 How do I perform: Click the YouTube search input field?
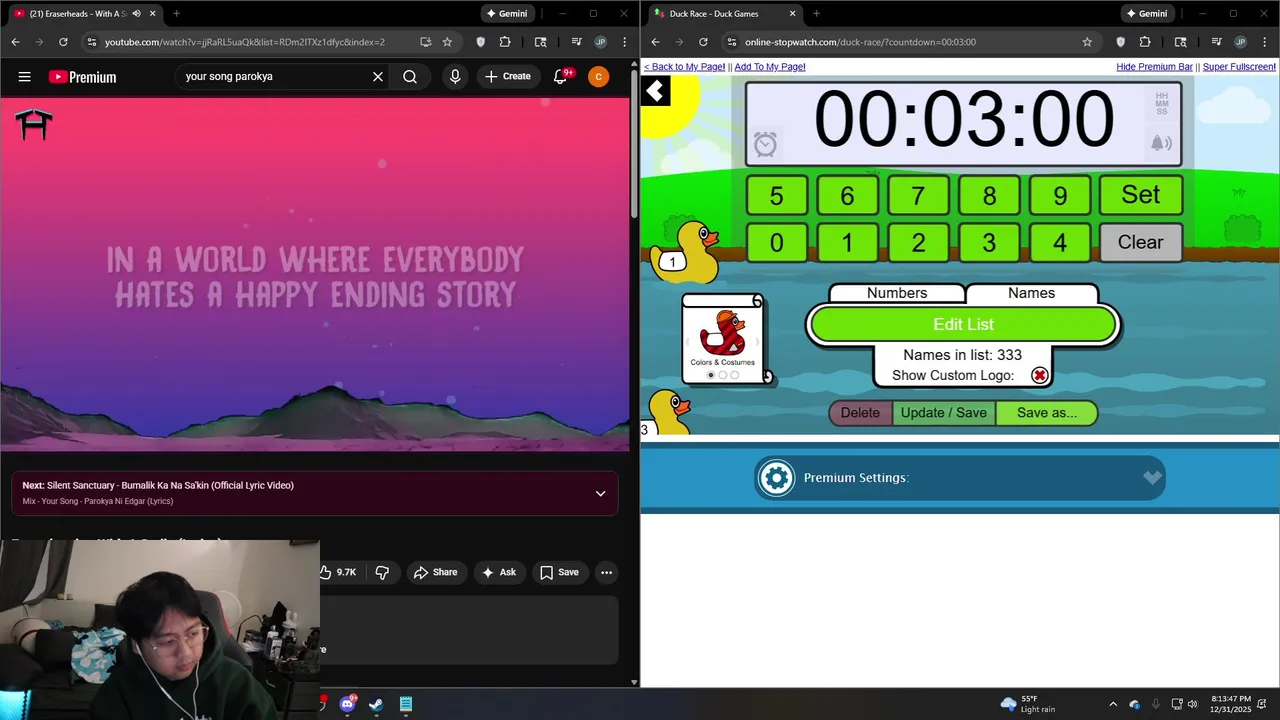pyautogui.click(x=272, y=77)
